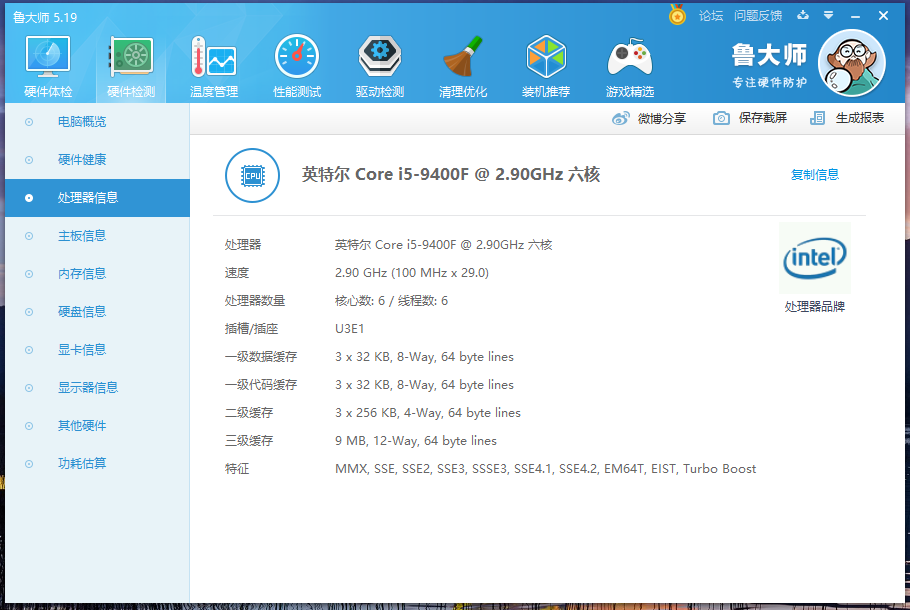Click the camera icon for 保存截屏
The height and width of the screenshot is (610, 910).
pyautogui.click(x=721, y=118)
